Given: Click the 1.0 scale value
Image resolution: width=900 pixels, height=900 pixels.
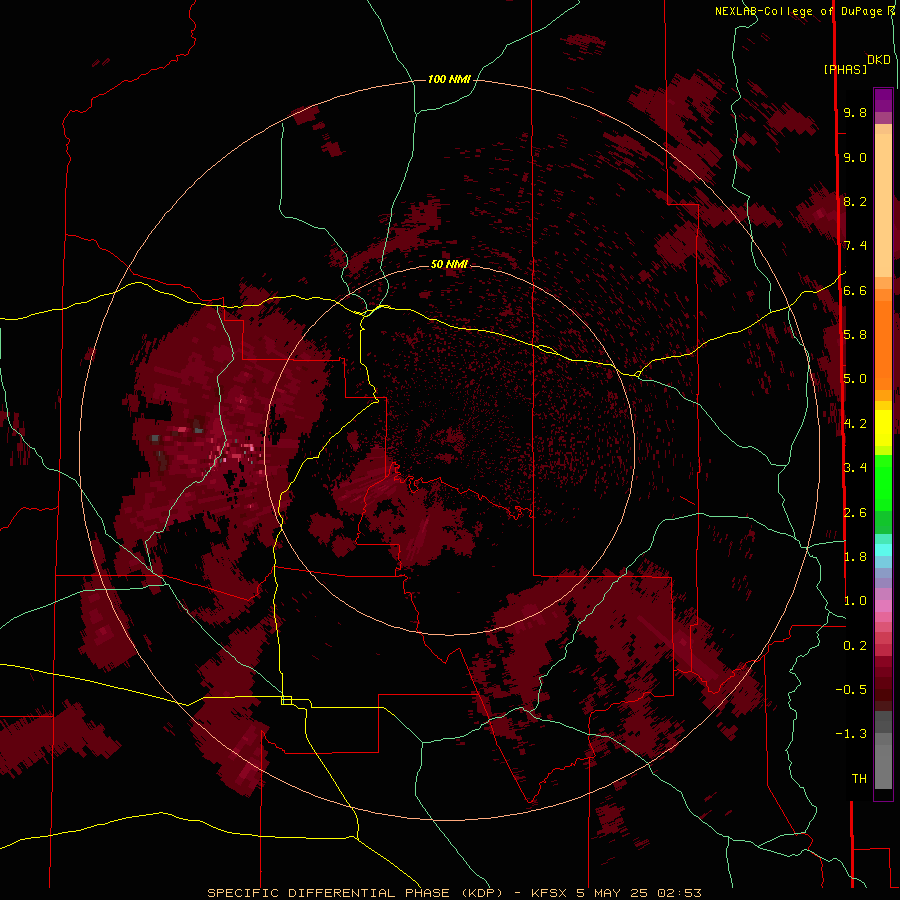Looking at the screenshot, I should point(855,601).
